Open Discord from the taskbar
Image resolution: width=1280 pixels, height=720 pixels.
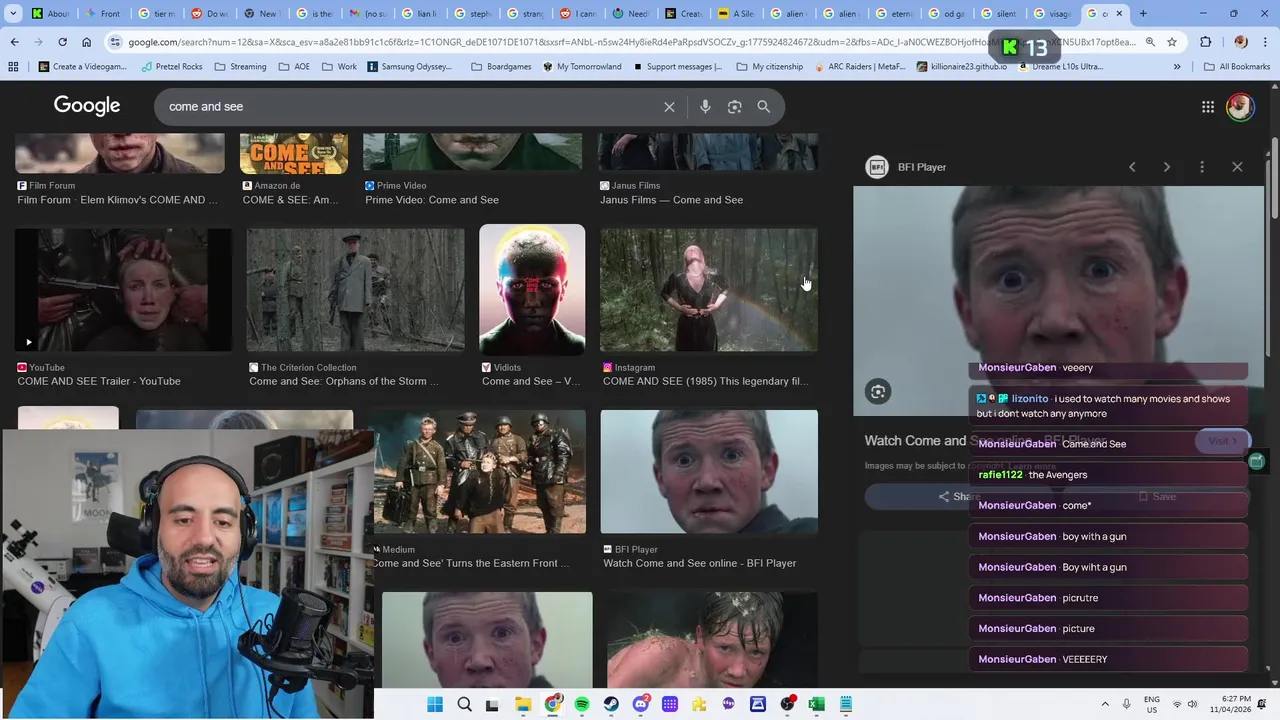[641, 704]
